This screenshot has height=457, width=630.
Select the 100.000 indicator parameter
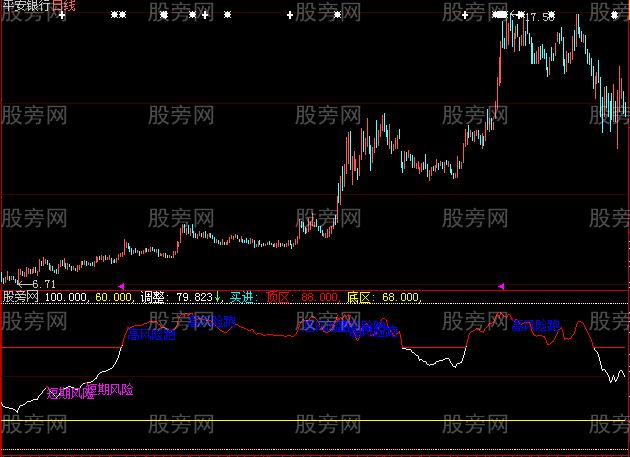click(x=66, y=297)
